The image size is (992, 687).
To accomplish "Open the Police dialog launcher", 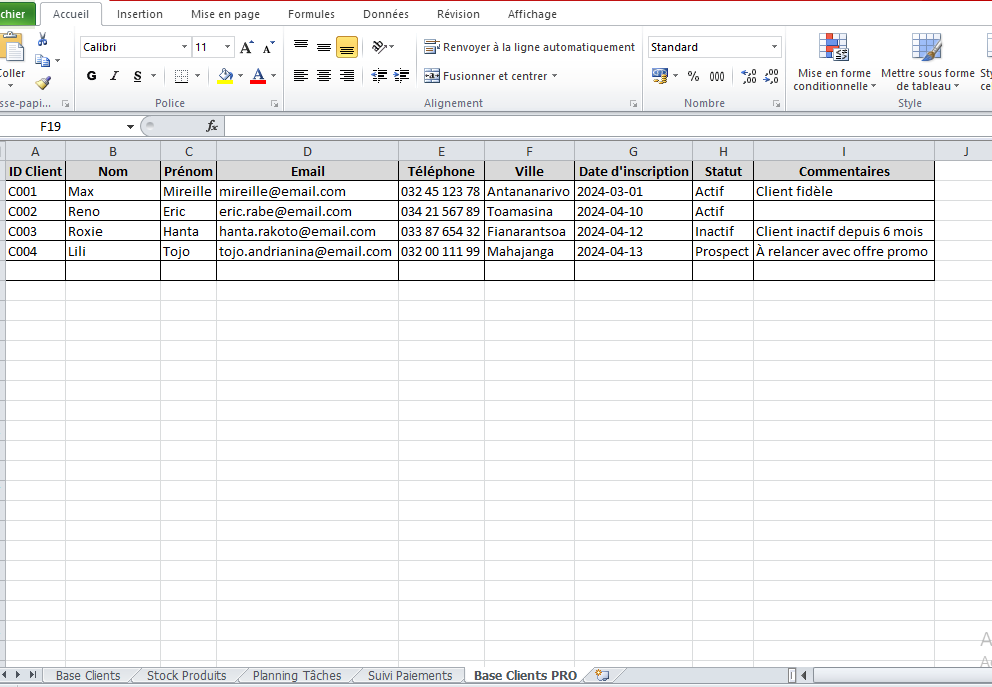I will [x=275, y=104].
